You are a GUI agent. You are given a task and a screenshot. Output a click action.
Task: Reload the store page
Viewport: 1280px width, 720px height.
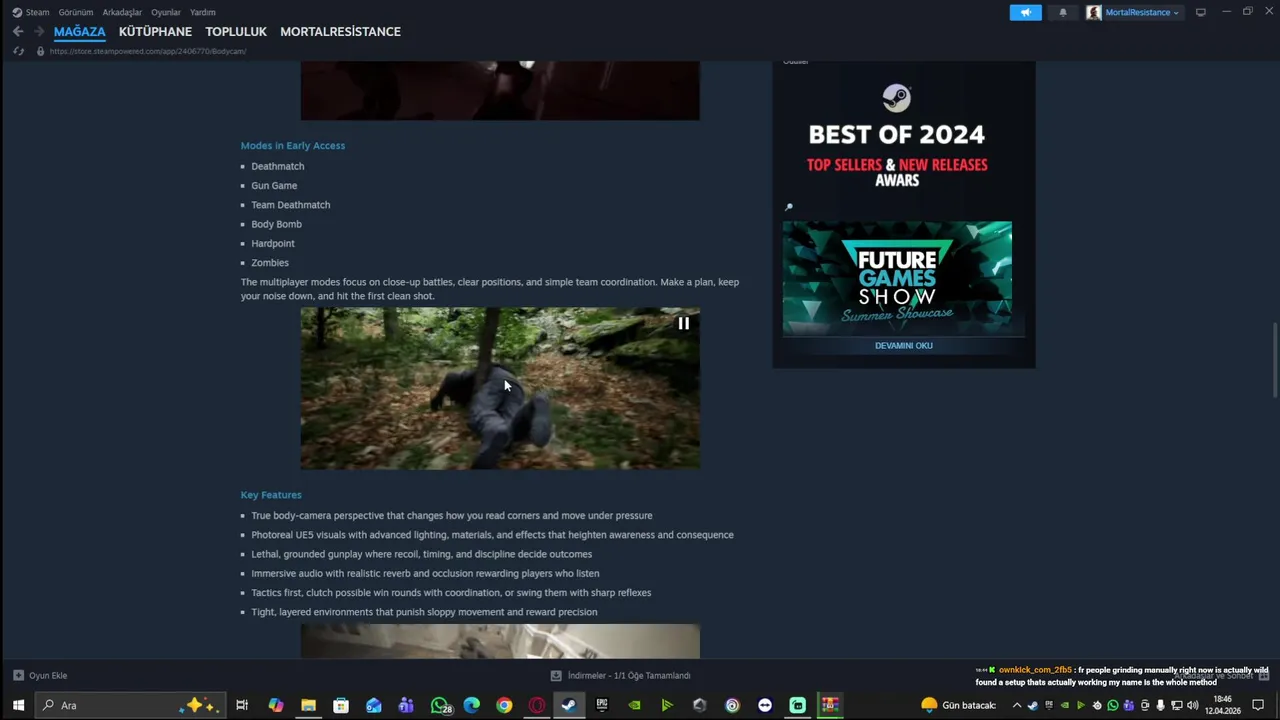coord(18,51)
